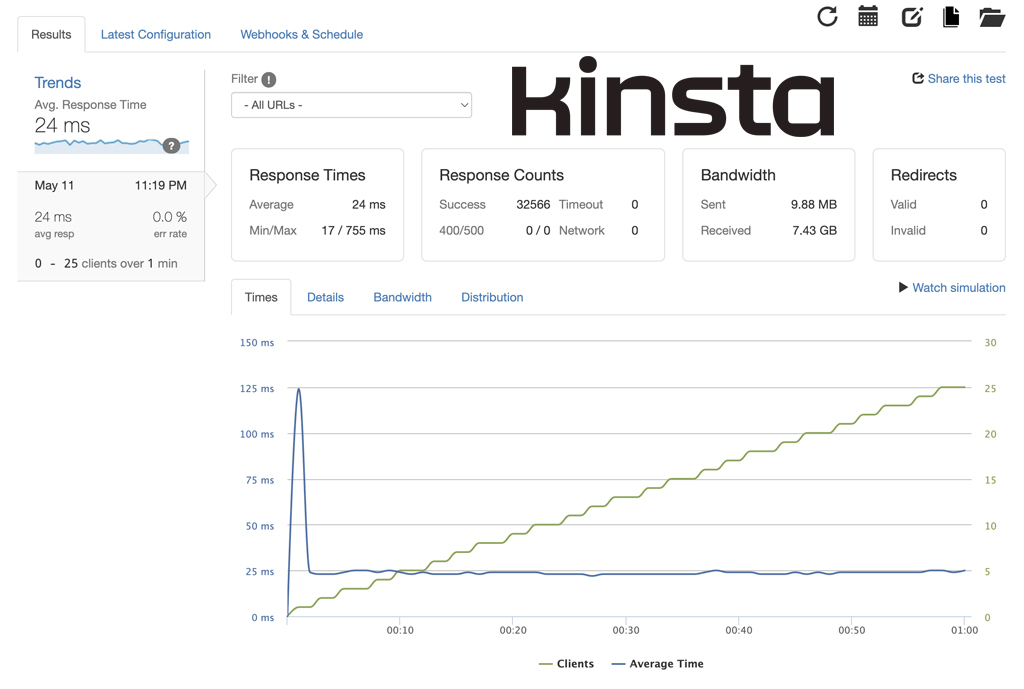Click the Kinsta logo
The width and height of the screenshot is (1024, 689).
coord(673,97)
